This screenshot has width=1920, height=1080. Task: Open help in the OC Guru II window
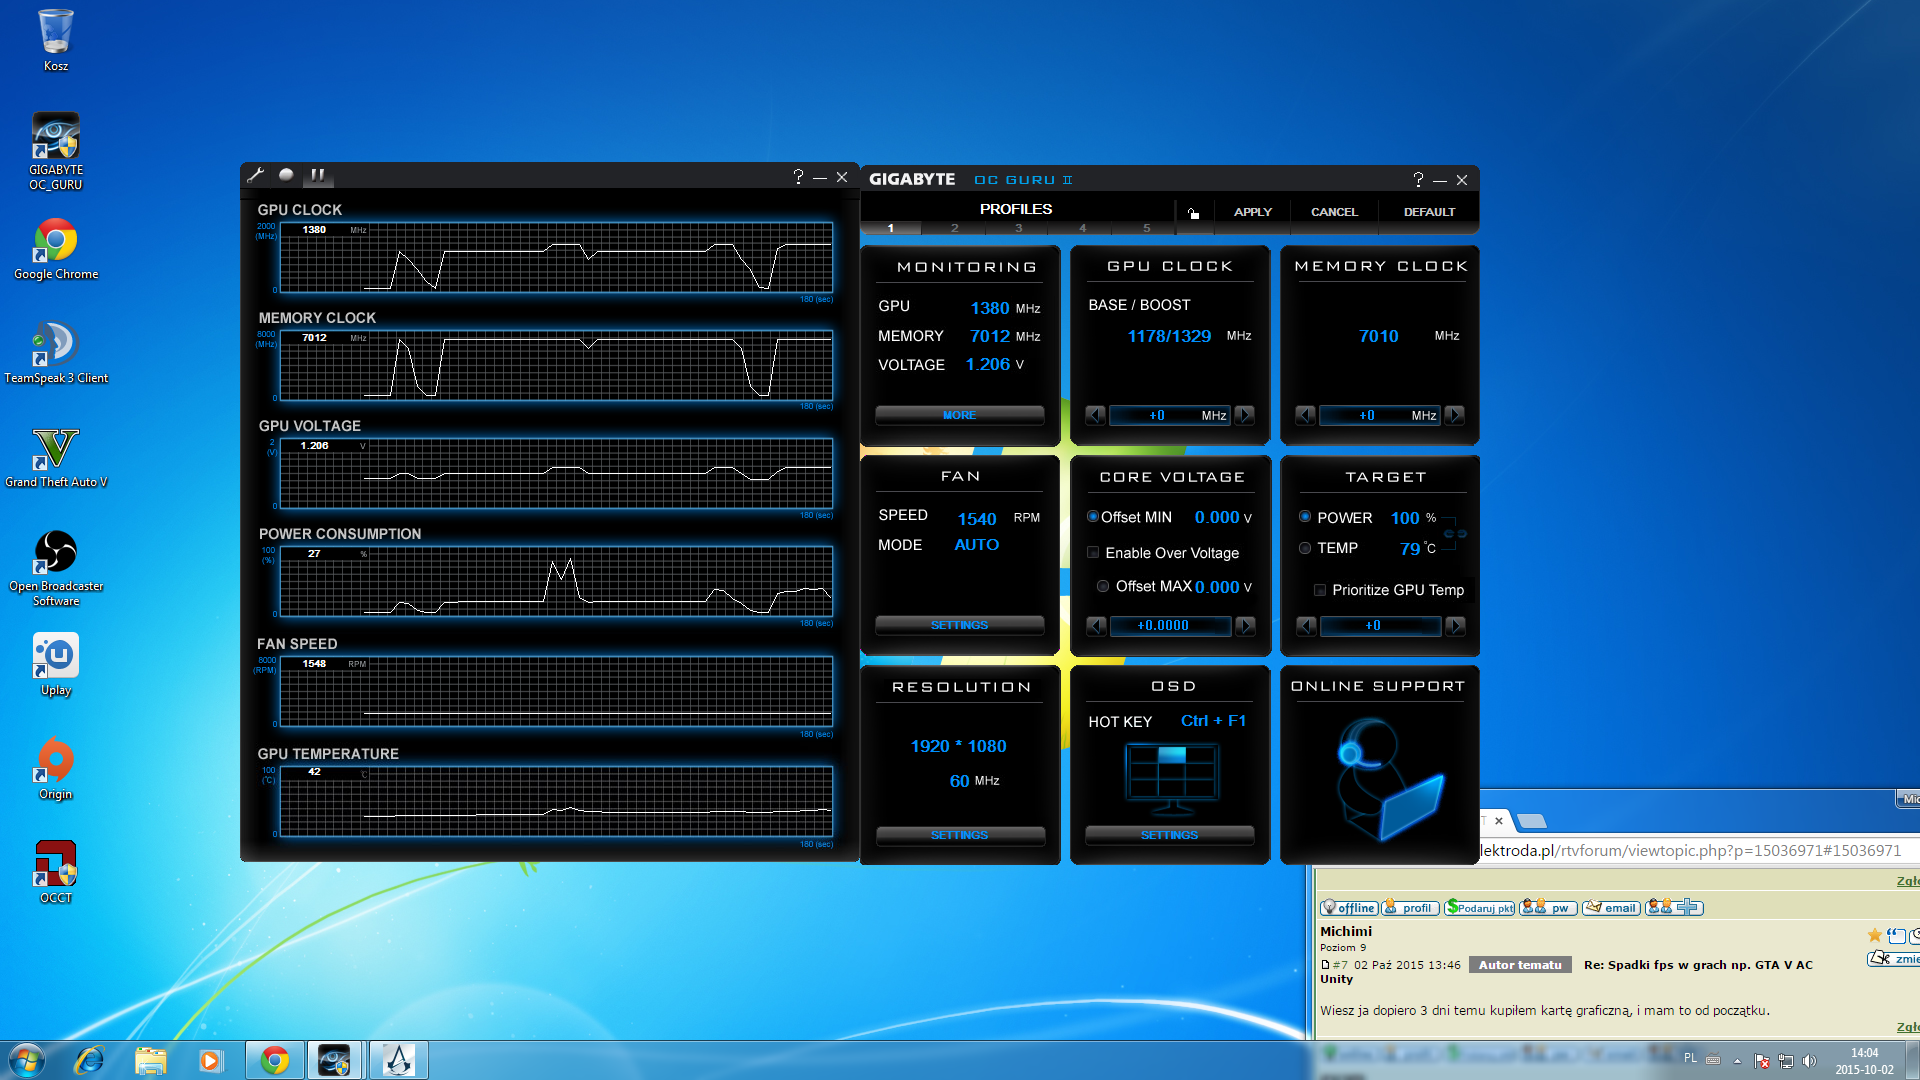click(x=1418, y=180)
